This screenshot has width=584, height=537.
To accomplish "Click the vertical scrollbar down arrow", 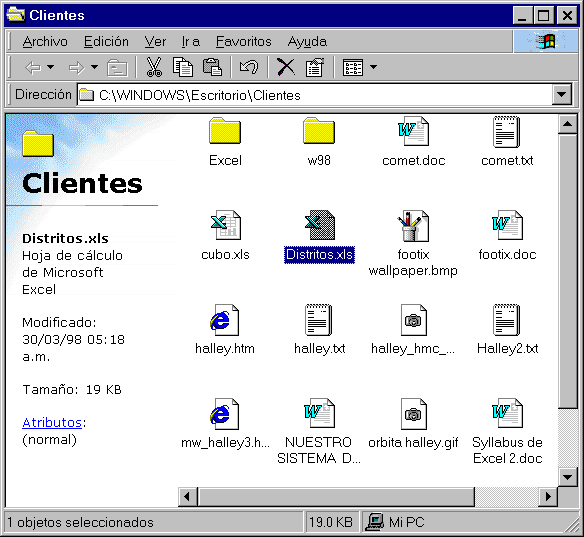I will (568, 477).
